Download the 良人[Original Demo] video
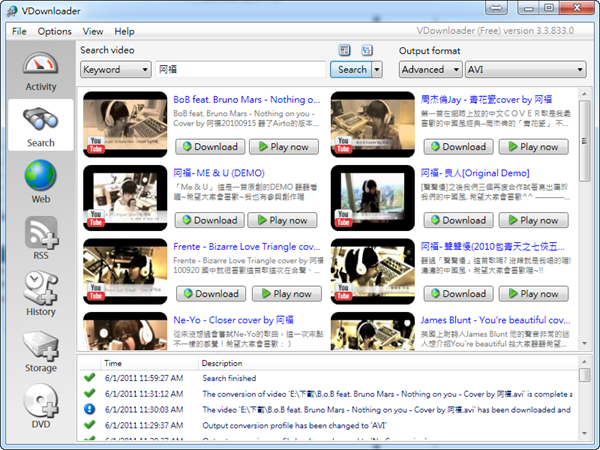The height and width of the screenshot is (450, 600). (x=458, y=220)
